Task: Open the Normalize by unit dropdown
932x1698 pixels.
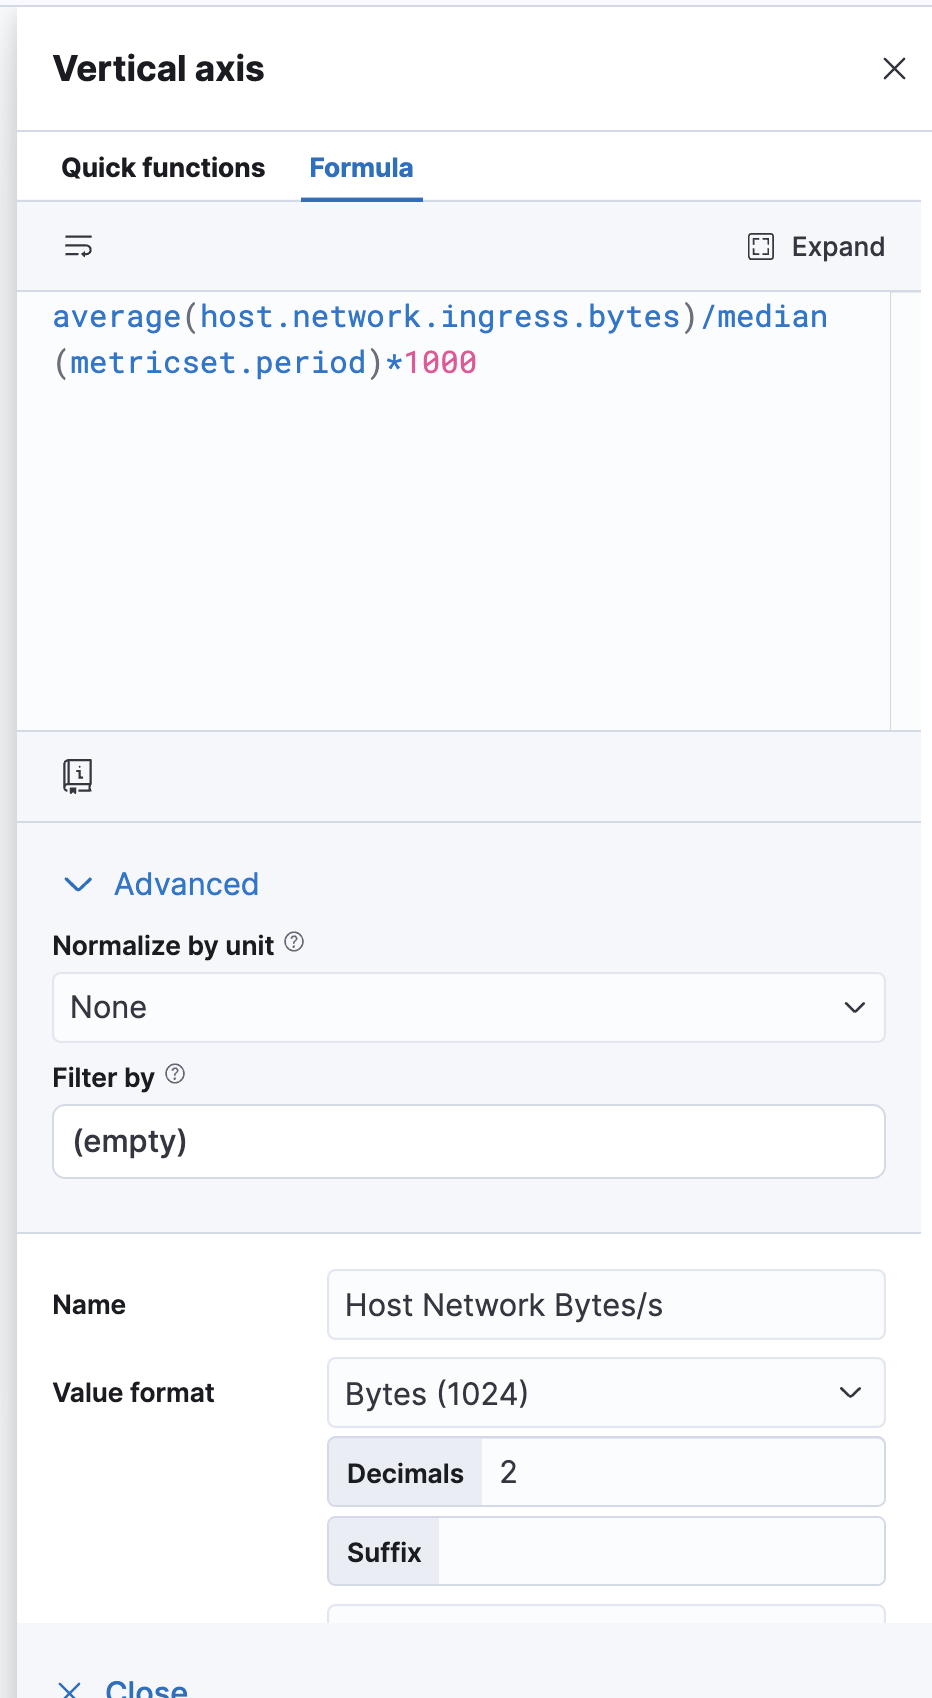Action: pyautogui.click(x=468, y=1007)
